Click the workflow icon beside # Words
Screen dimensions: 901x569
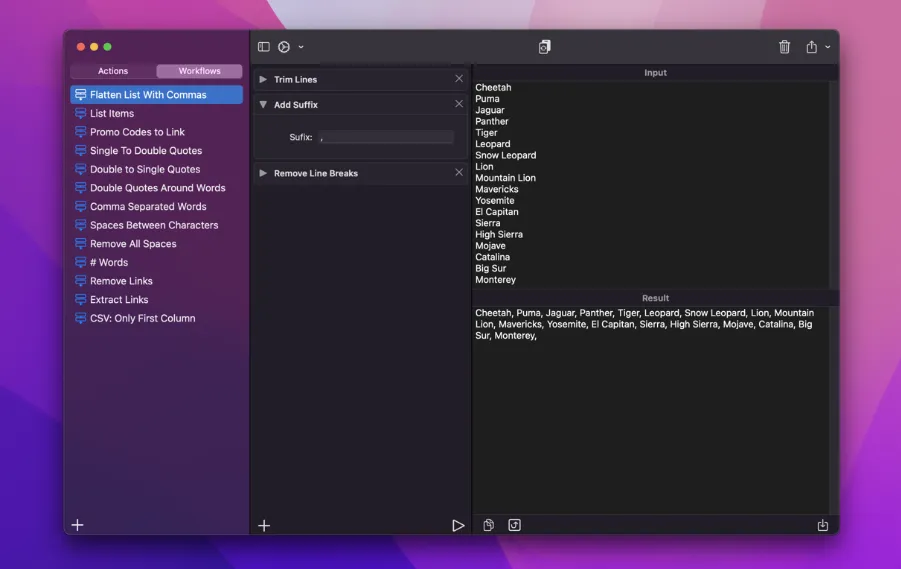[x=80, y=262]
